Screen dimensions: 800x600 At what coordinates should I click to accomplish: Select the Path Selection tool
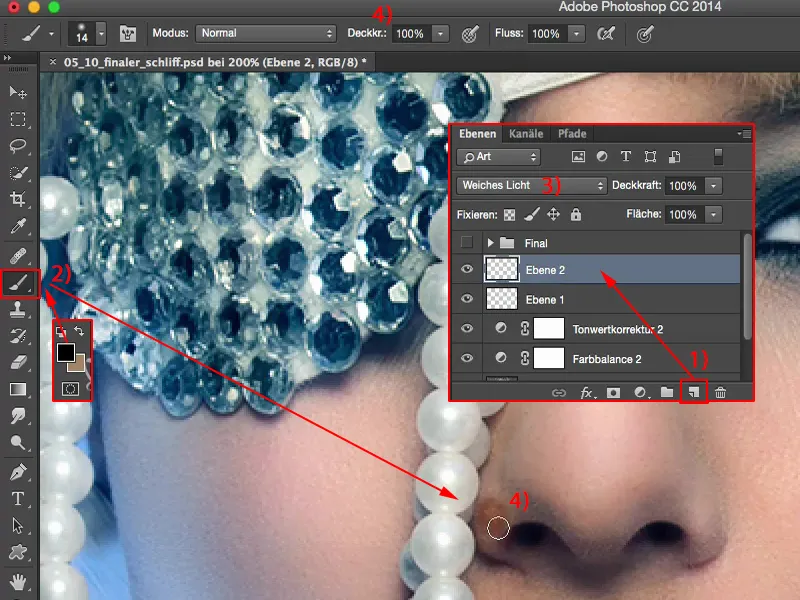tap(18, 526)
